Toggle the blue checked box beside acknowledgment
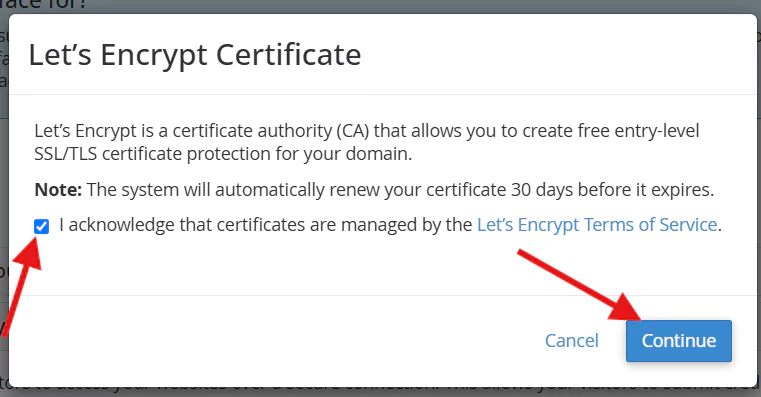 coord(42,226)
